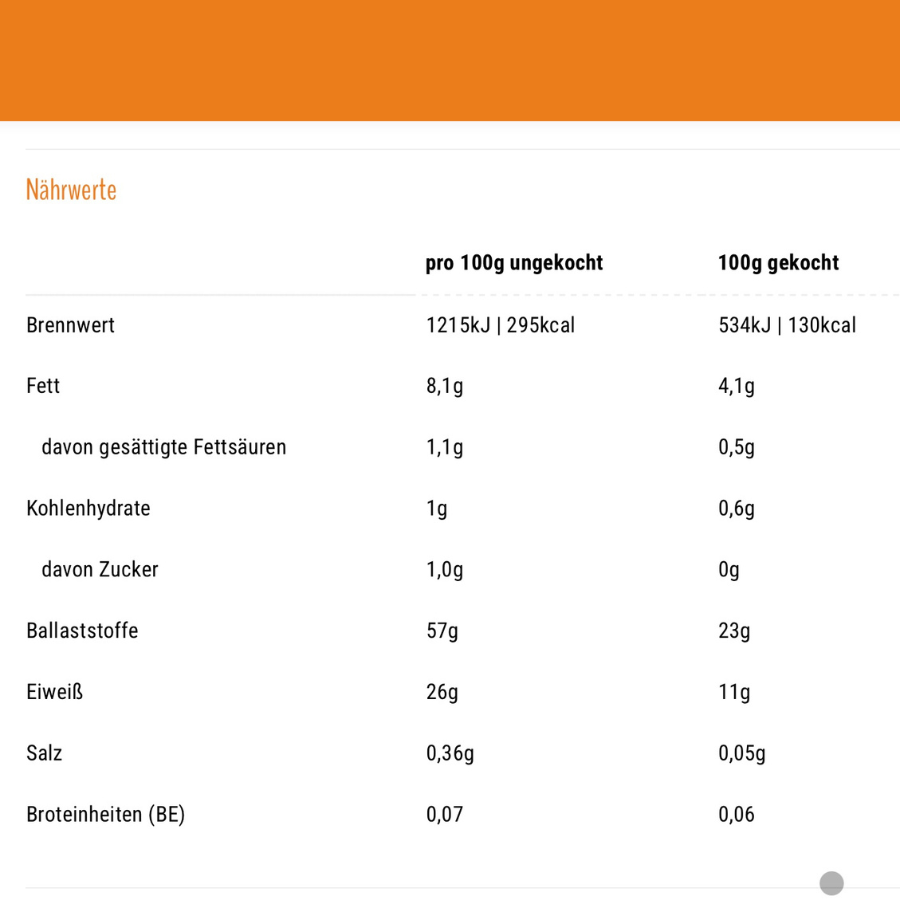This screenshot has height=900, width=900.
Task: Click the '534kJ | 130kcal' value
Action: [787, 325]
